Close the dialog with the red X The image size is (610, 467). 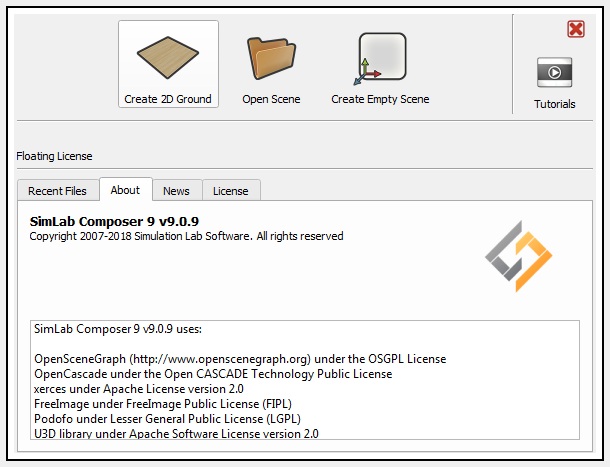click(x=576, y=29)
